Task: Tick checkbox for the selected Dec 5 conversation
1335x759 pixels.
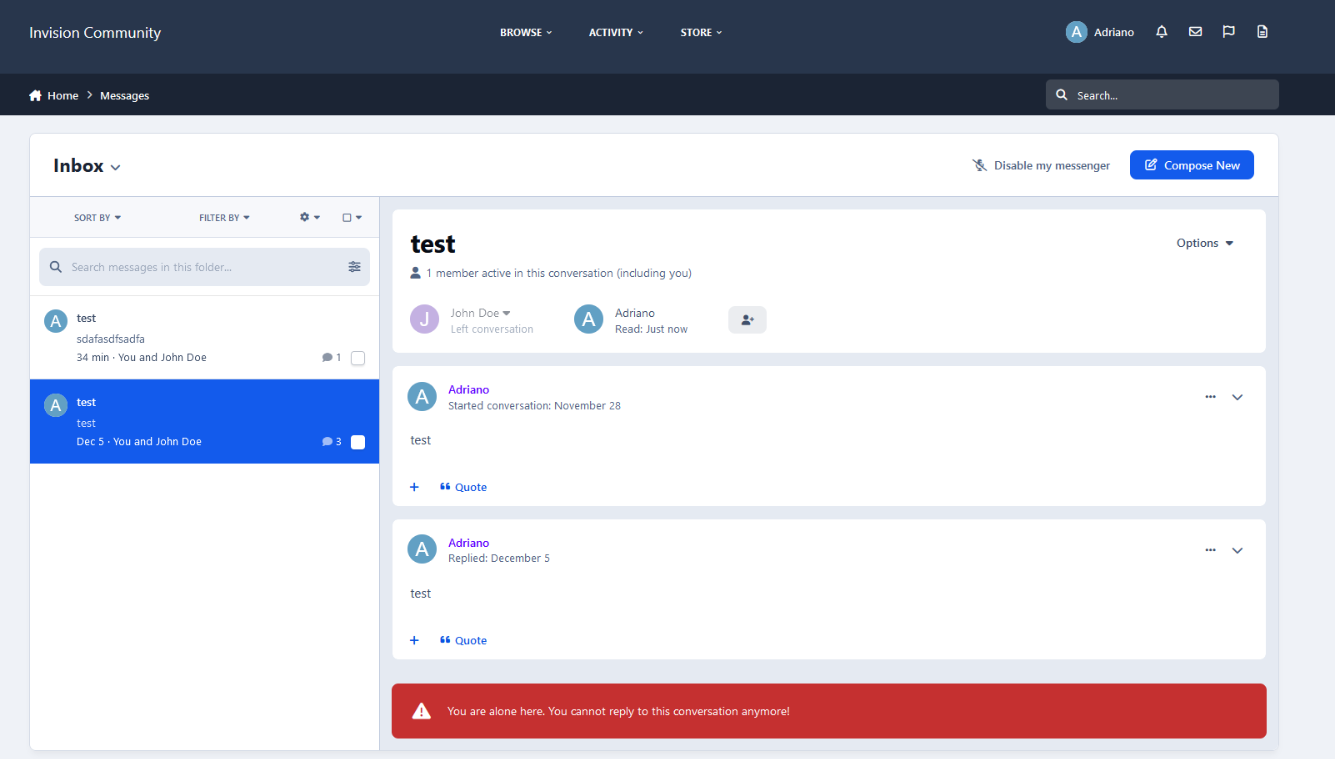Action: (358, 442)
